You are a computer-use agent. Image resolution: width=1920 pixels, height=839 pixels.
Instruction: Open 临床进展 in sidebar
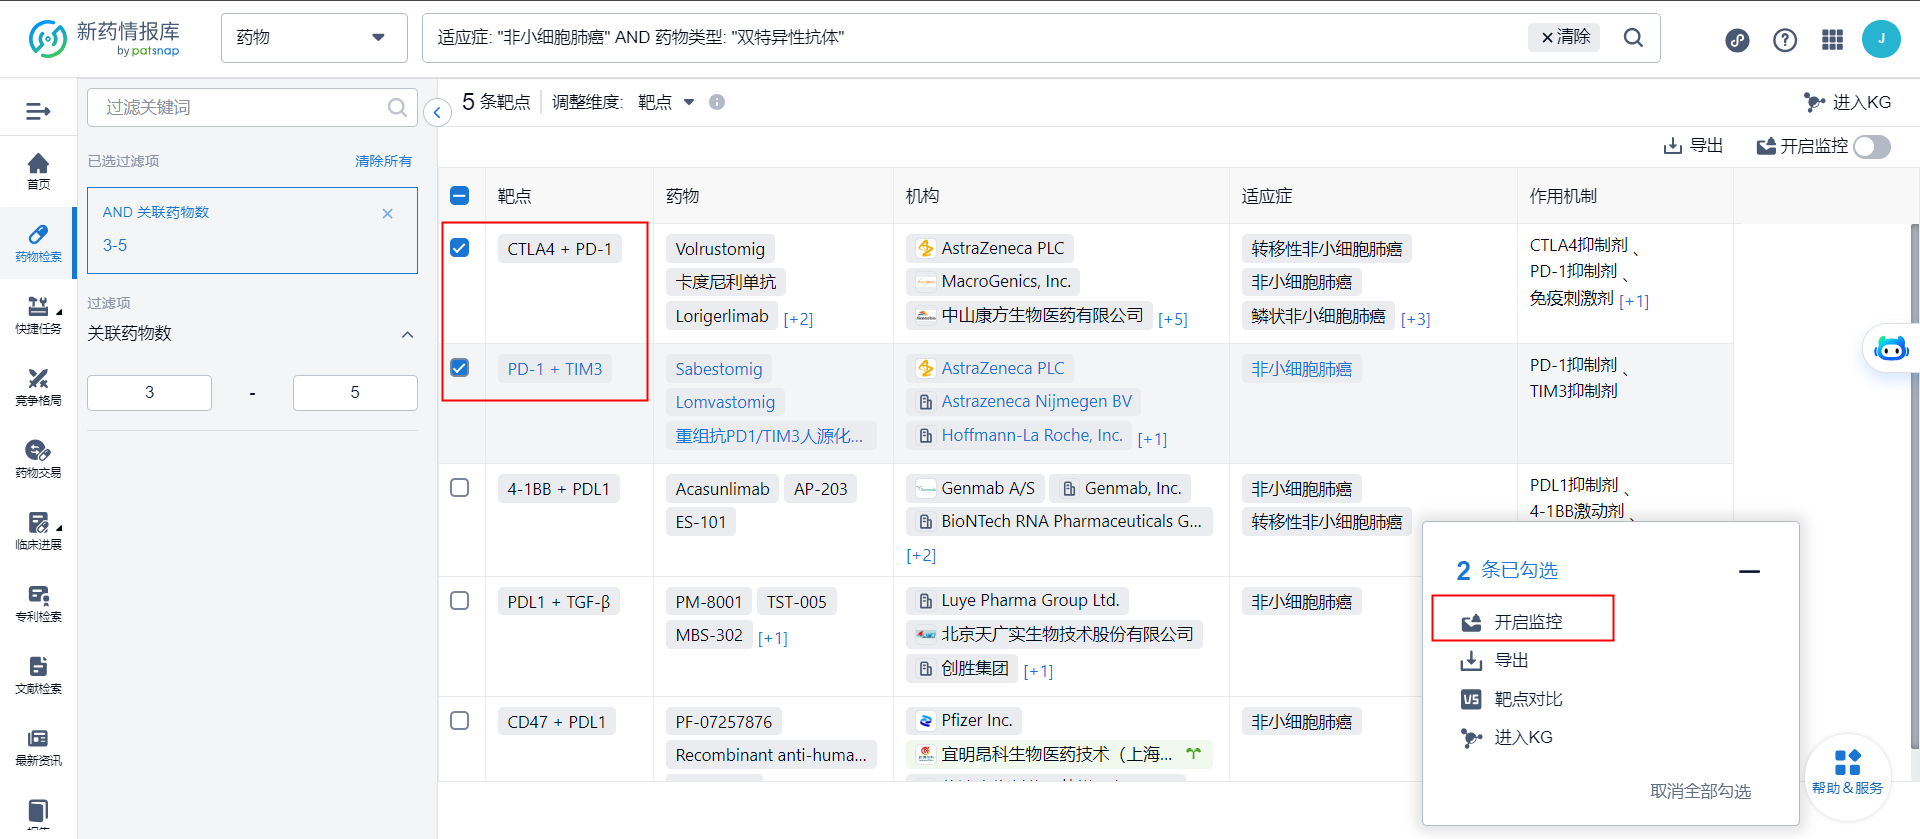(x=38, y=532)
